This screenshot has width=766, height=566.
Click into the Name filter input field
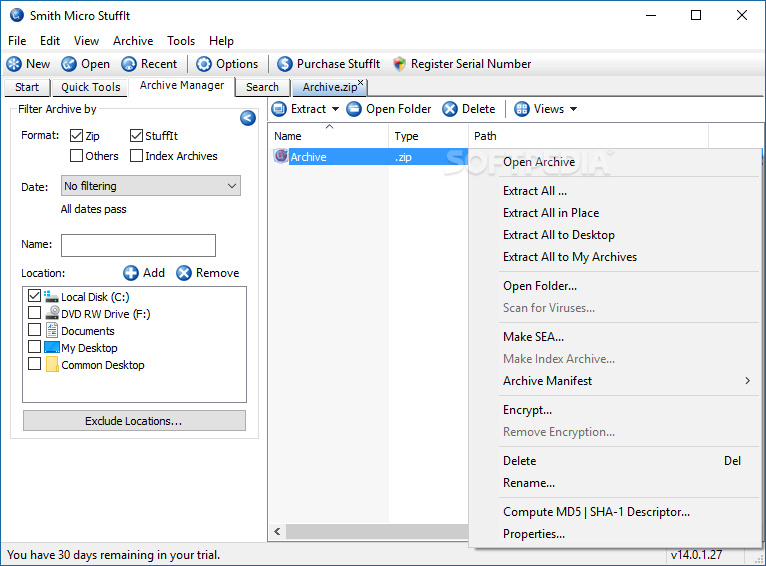click(138, 245)
